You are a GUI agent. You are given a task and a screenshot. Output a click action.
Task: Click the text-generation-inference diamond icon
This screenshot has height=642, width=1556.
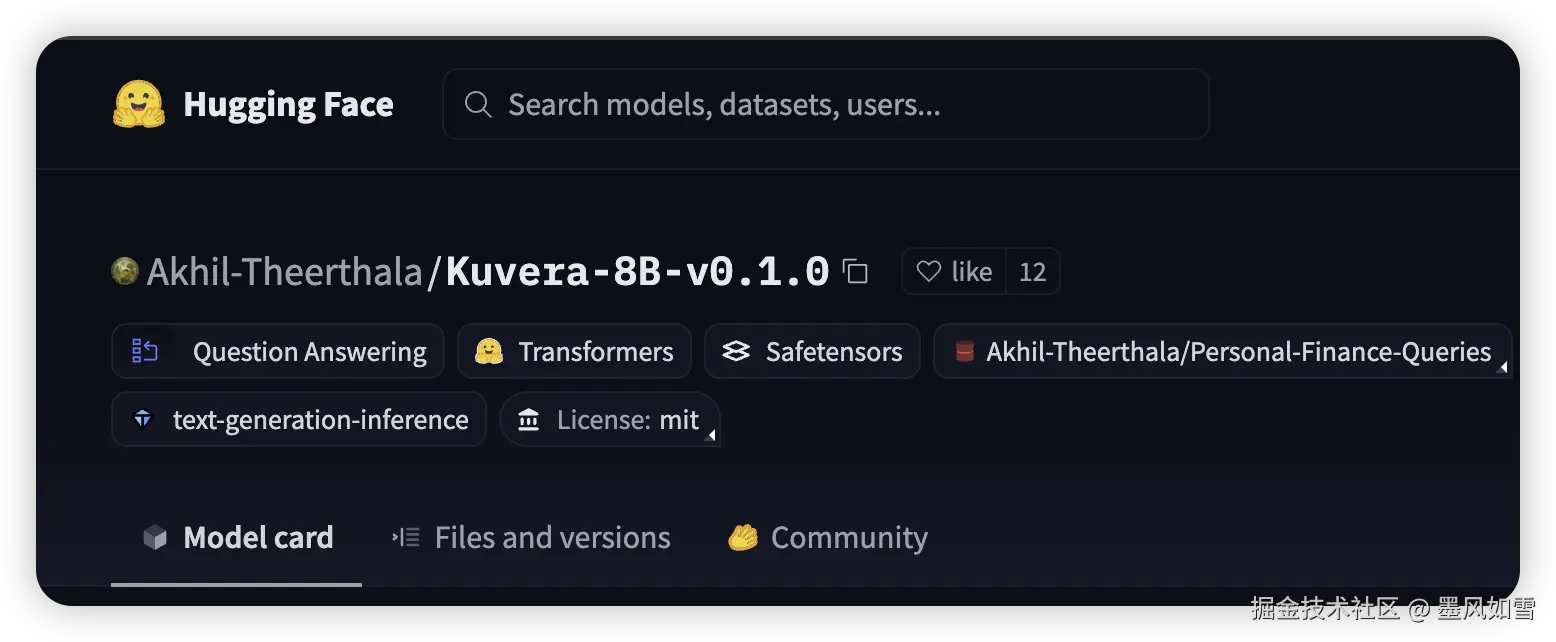coord(143,419)
